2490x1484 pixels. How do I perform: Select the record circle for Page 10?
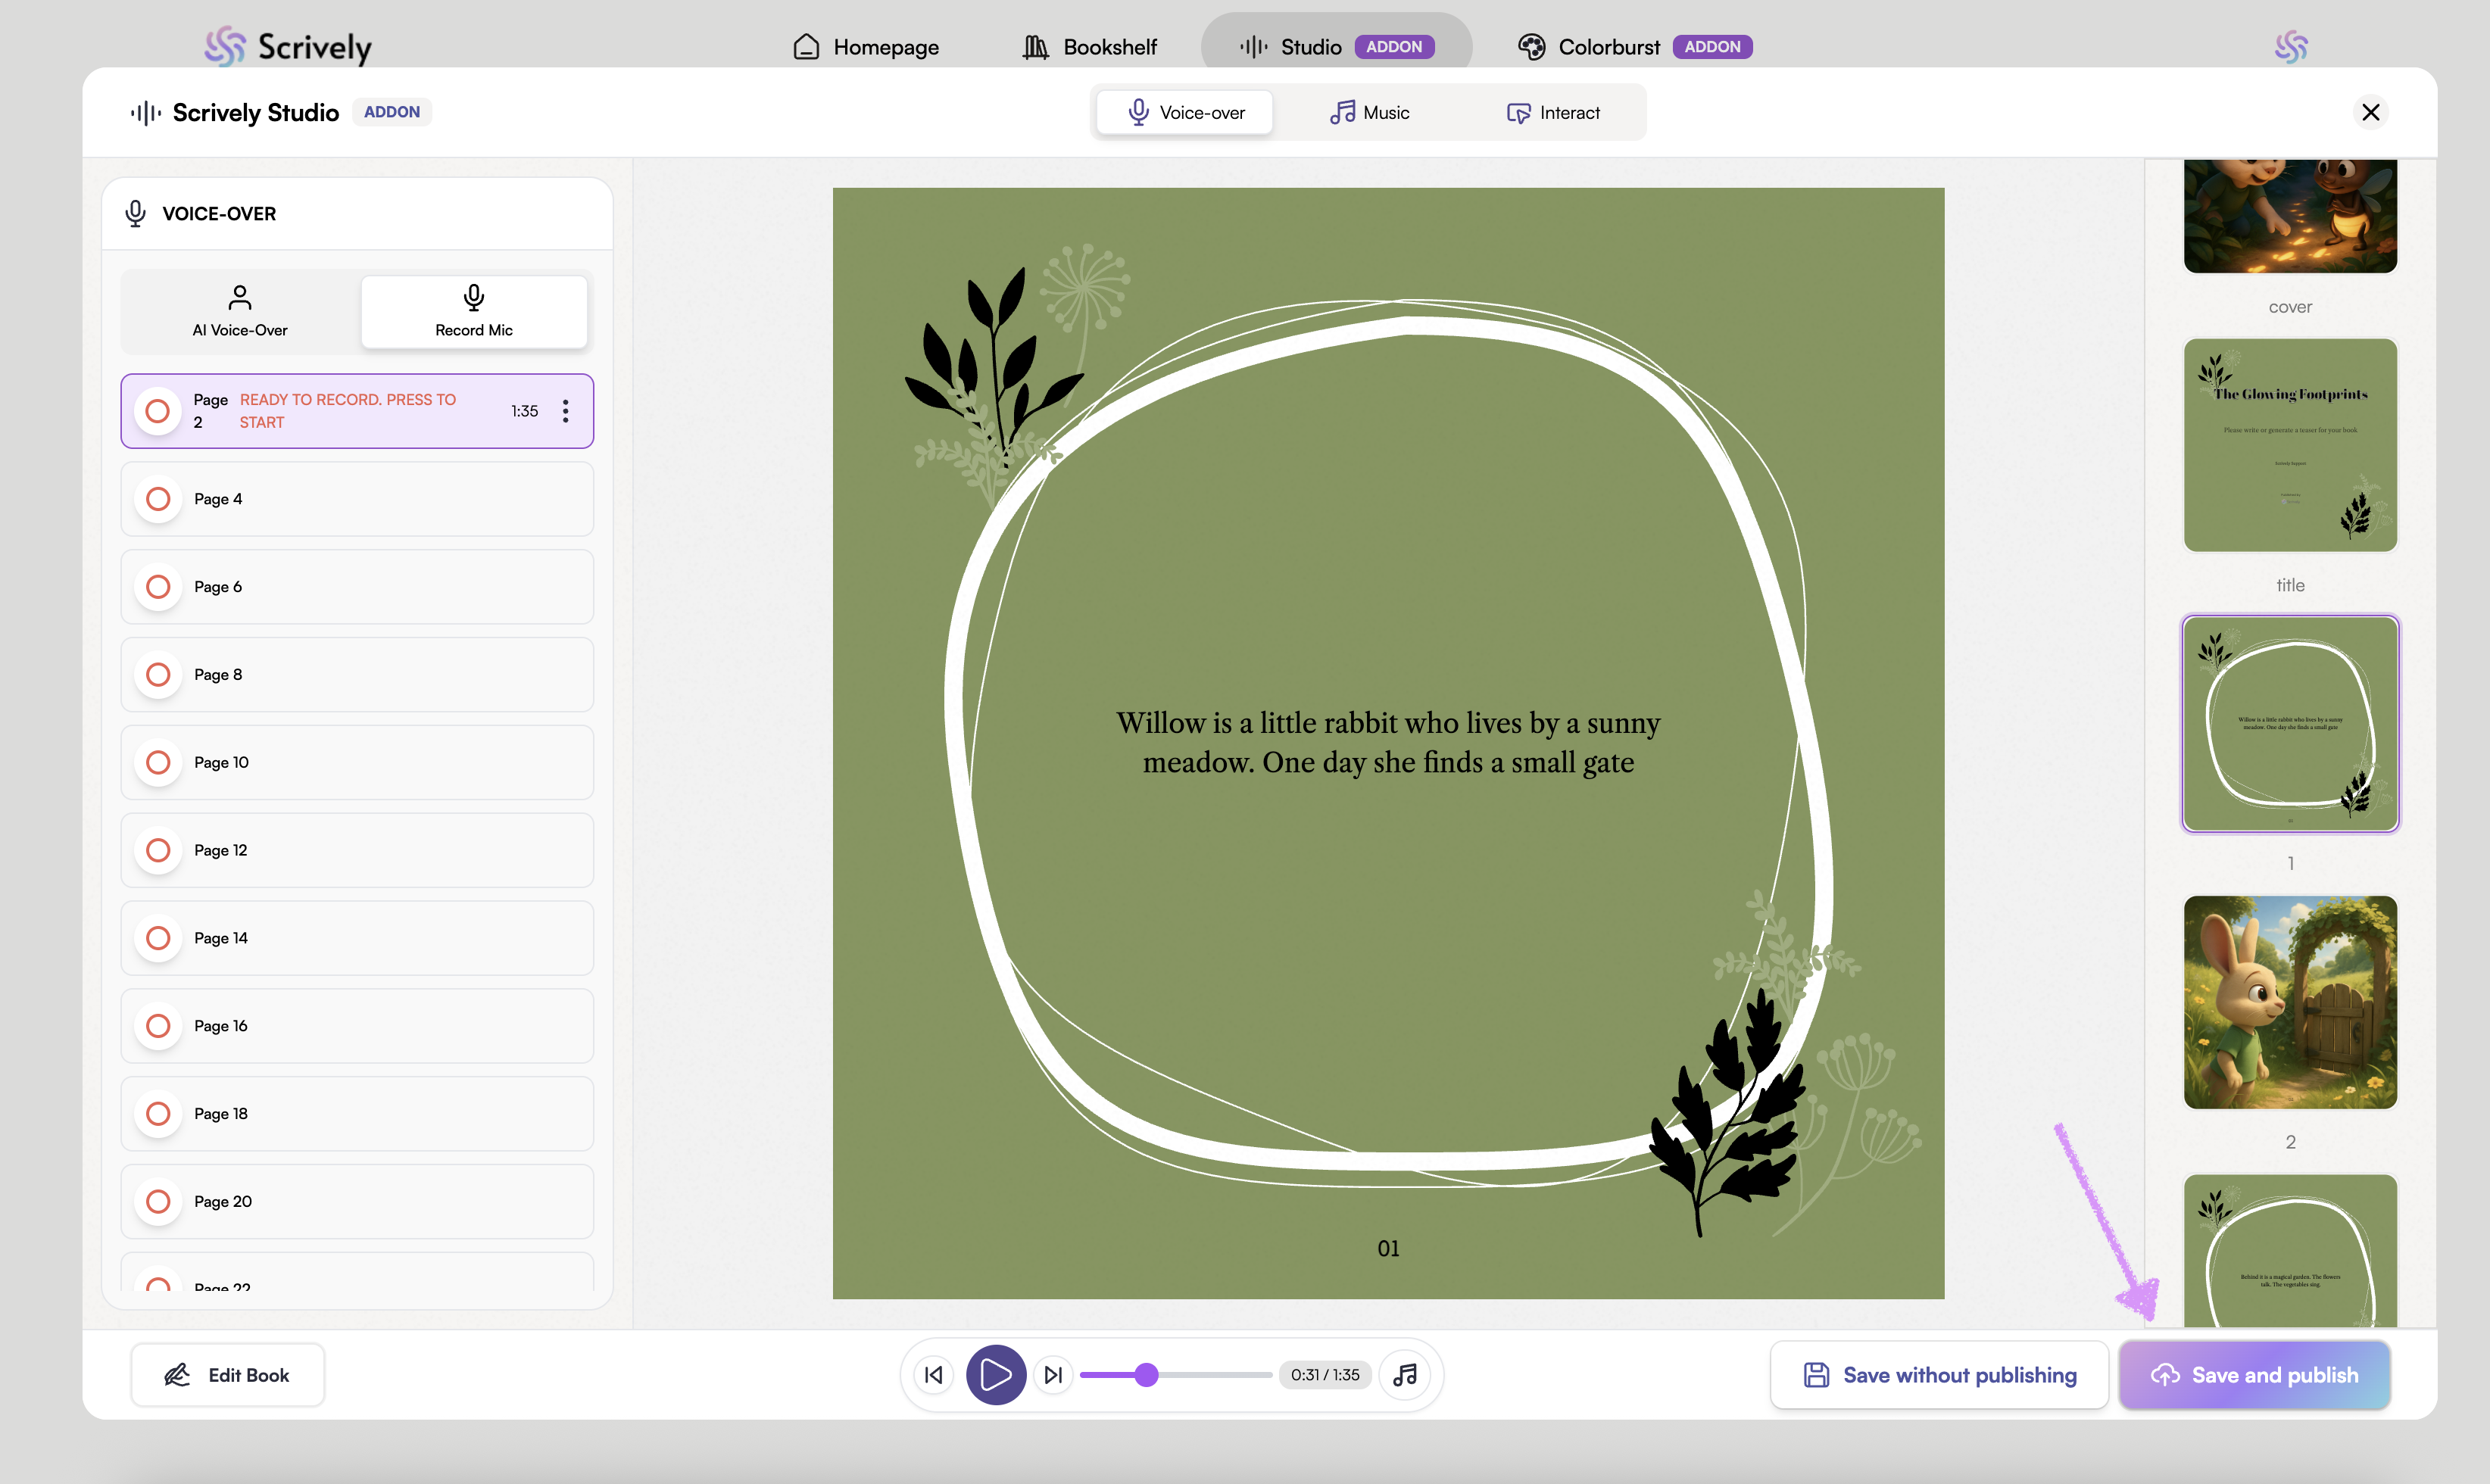click(158, 763)
